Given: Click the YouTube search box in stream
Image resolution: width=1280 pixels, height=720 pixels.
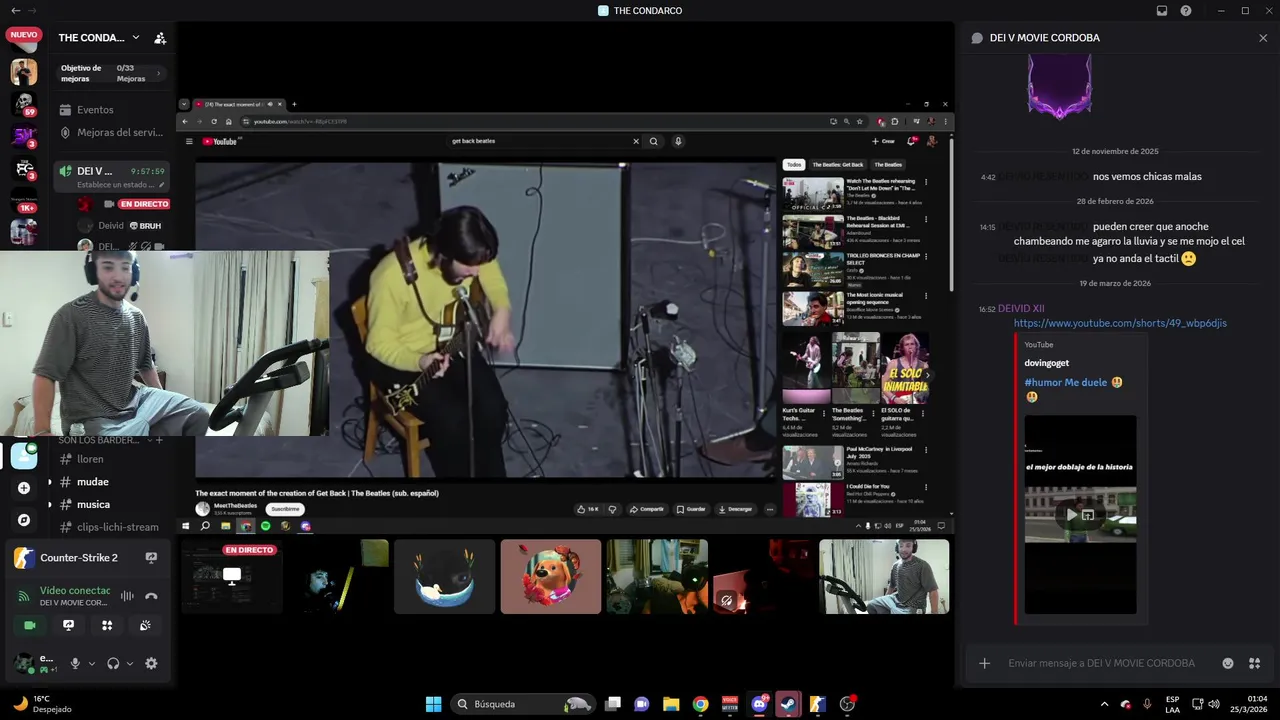Looking at the screenshot, I should tap(544, 141).
